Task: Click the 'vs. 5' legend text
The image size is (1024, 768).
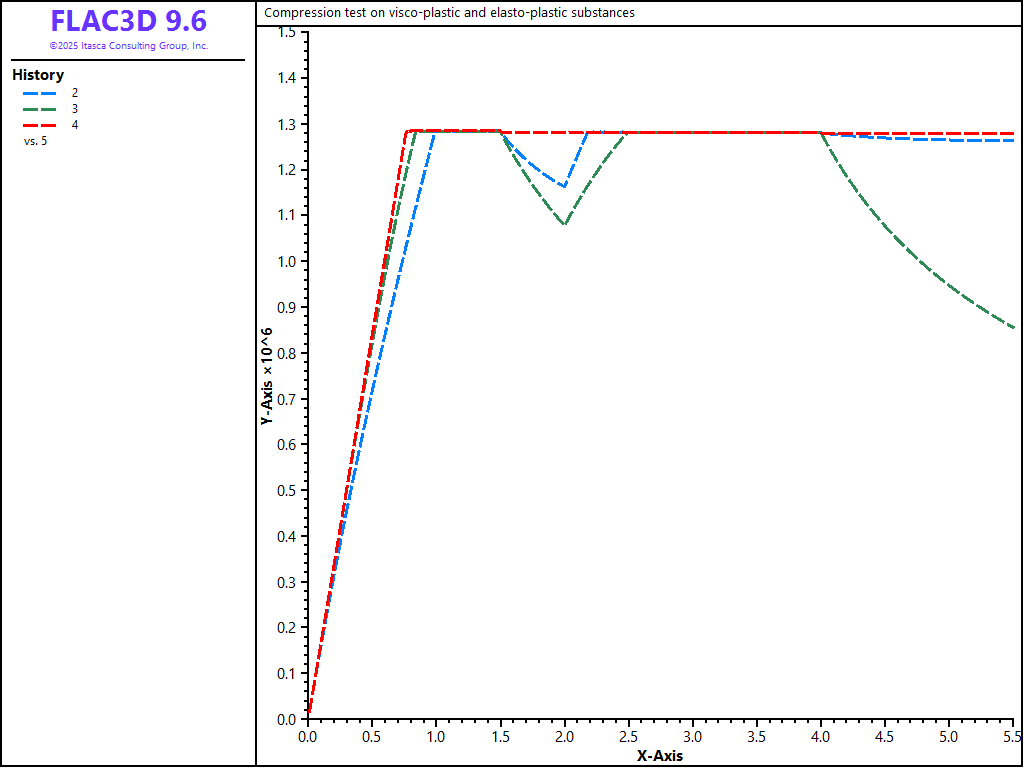Action: click(35, 141)
